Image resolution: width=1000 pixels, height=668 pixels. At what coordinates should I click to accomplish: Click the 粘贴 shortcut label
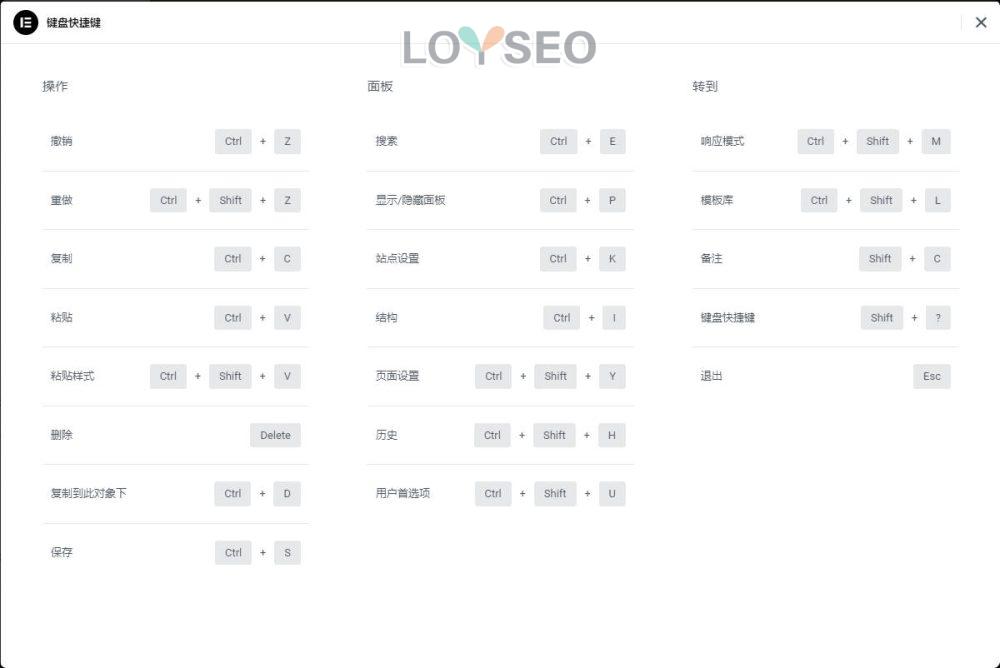[61, 317]
